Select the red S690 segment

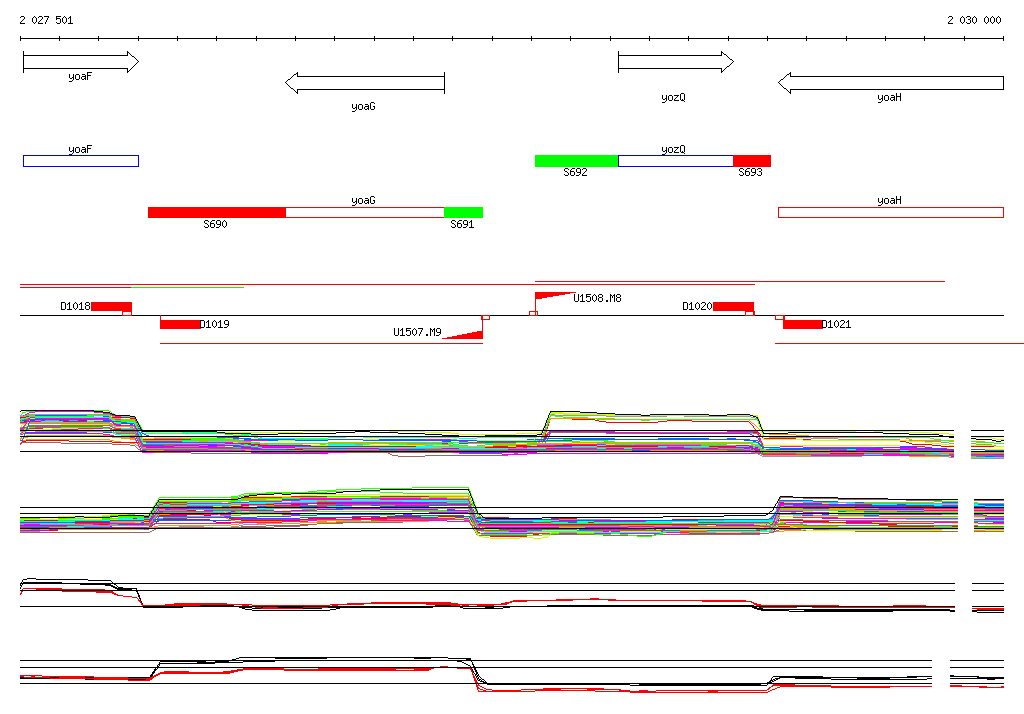click(217, 212)
